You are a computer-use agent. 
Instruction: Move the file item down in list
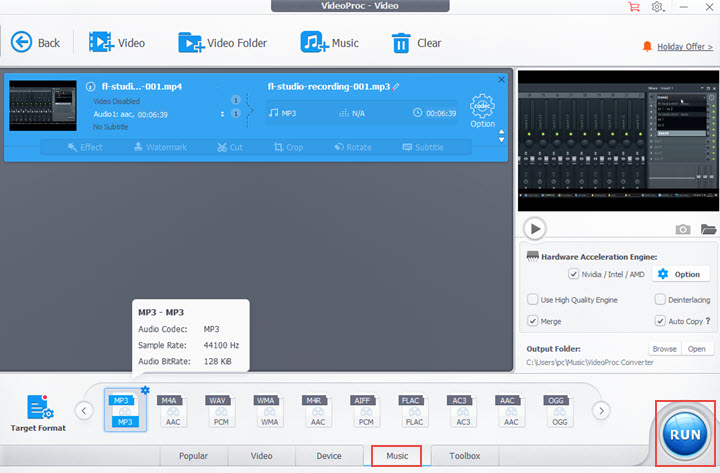coord(501,140)
